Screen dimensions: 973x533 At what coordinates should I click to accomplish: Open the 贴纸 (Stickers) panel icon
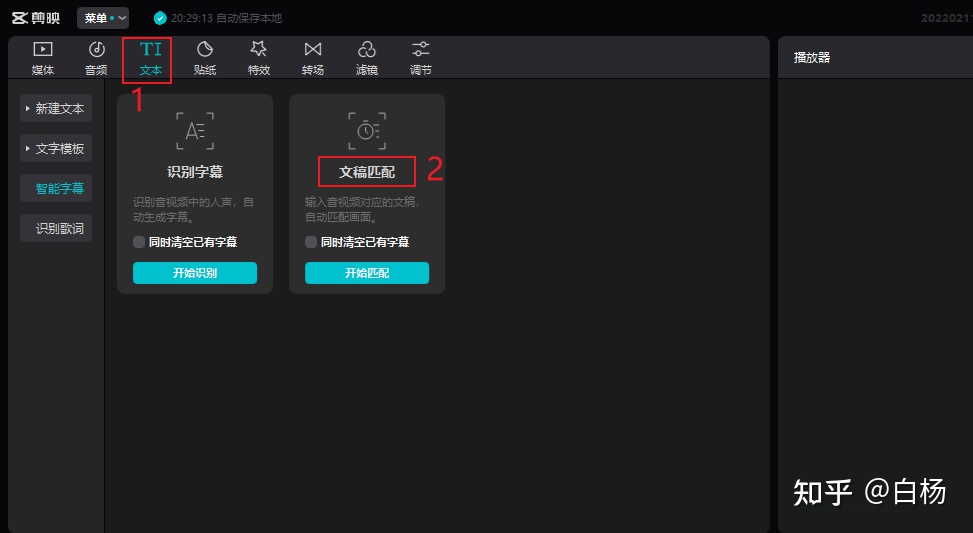click(x=204, y=50)
